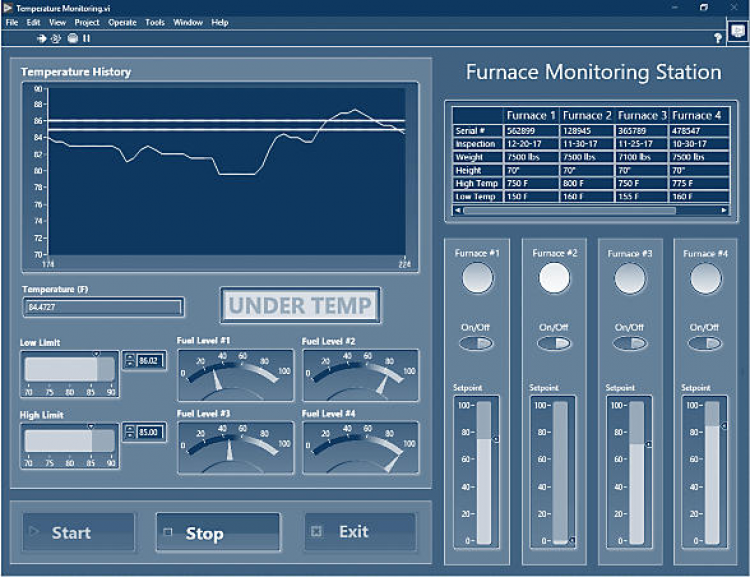This screenshot has width=750, height=577.
Task: Click the Furnace #1 indicator light
Action: pos(477,278)
